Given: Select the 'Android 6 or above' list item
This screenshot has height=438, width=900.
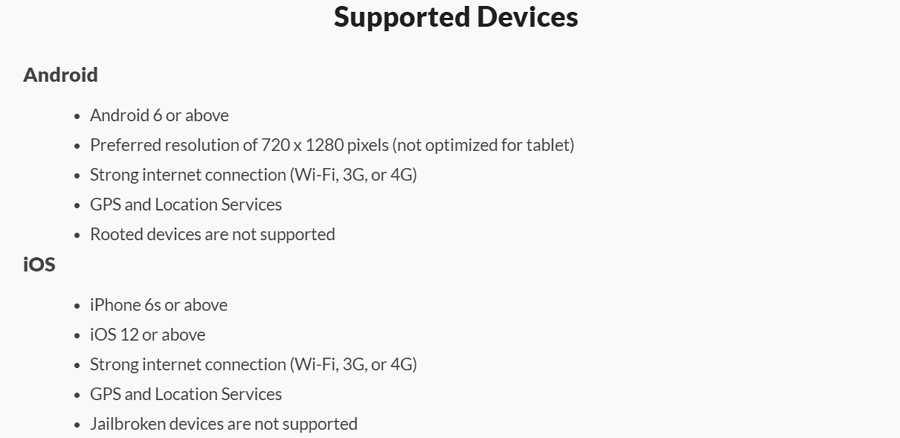Looking at the screenshot, I should click(x=159, y=115).
